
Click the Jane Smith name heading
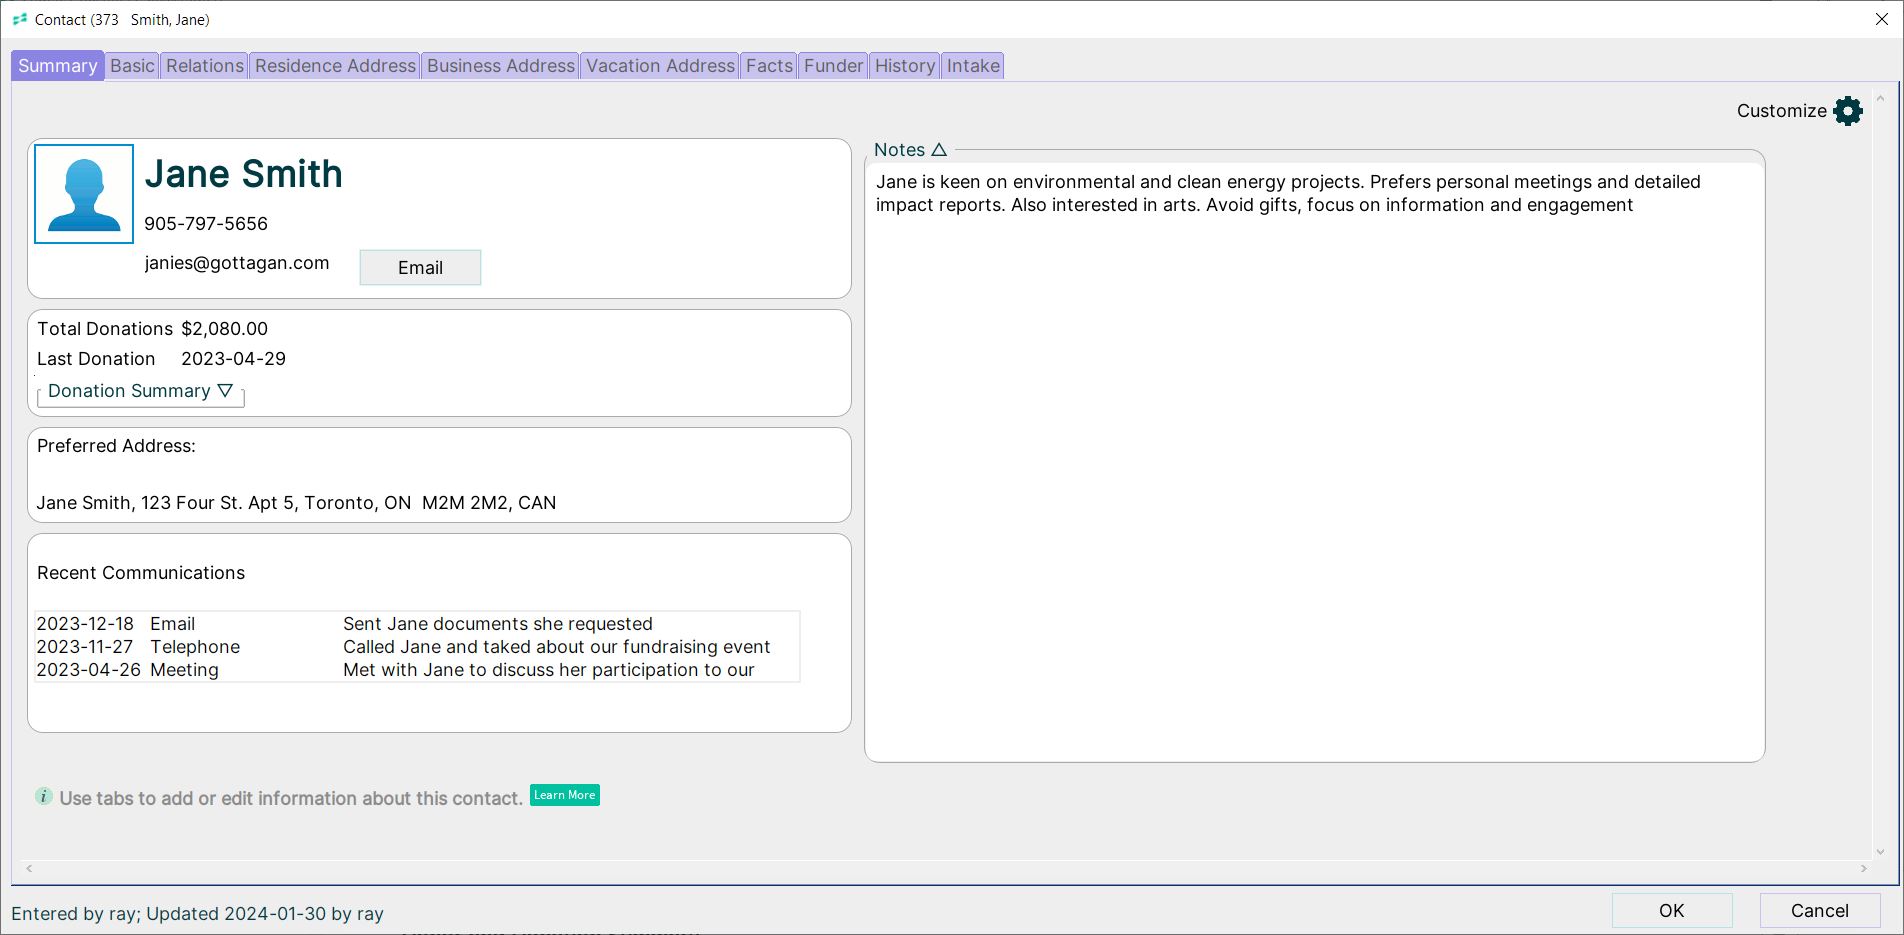click(x=244, y=174)
